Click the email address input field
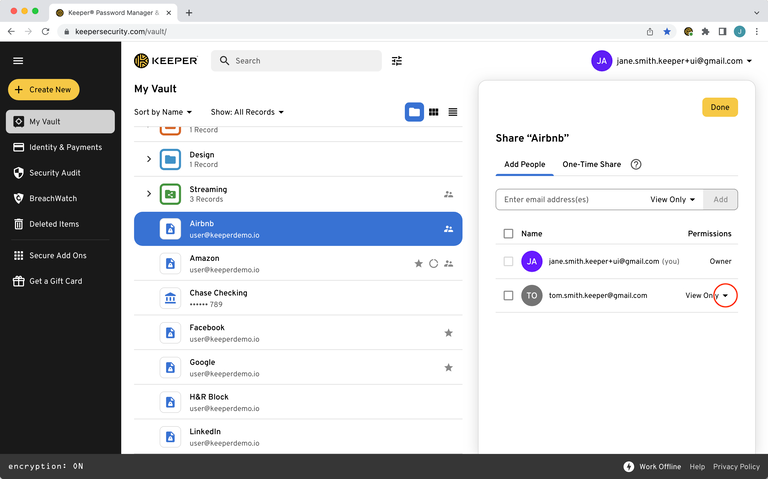Viewport: 768px width, 479px height. (x=570, y=200)
